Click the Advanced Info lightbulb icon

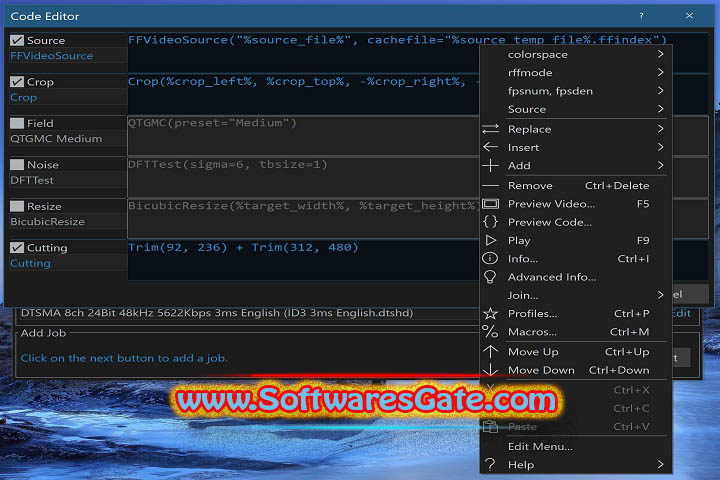[490, 277]
